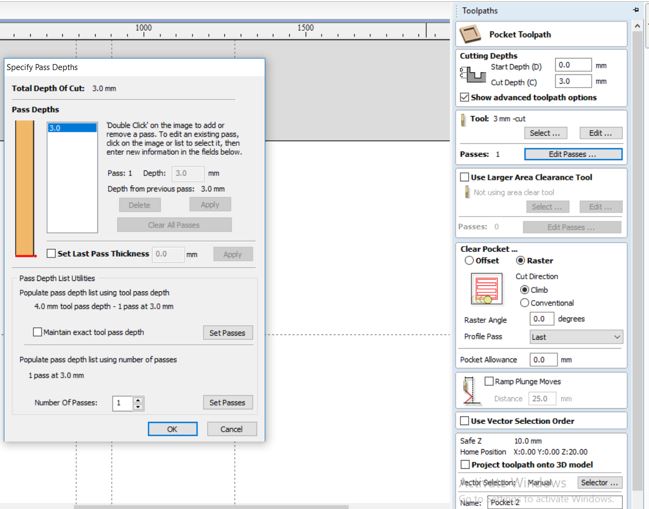Click the Total Depth Of Cut value
The height and width of the screenshot is (509, 649).
(x=104, y=88)
